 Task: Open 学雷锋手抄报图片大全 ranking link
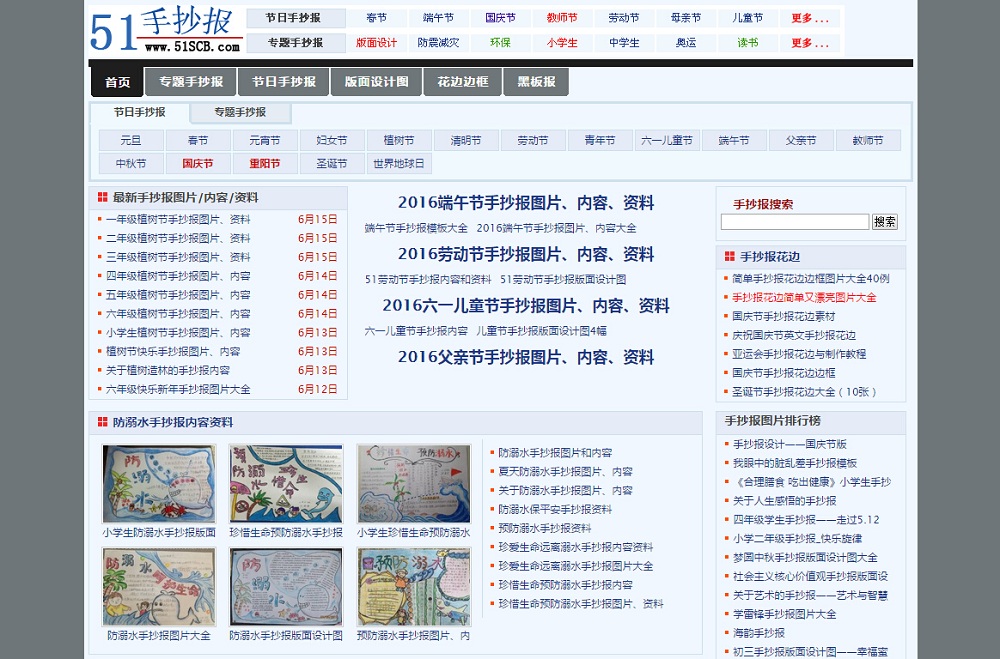pos(784,614)
